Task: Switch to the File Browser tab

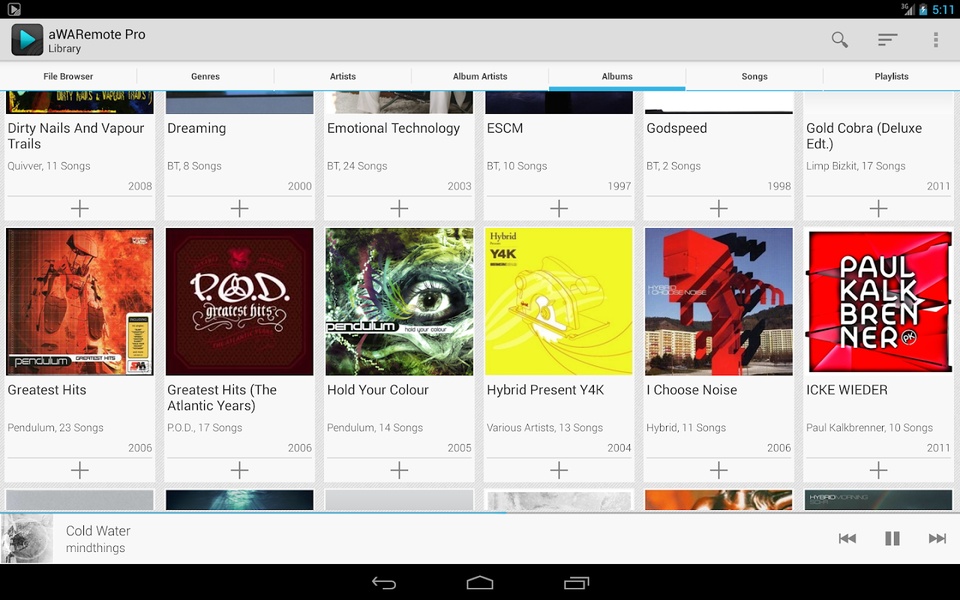Action: 68,77
